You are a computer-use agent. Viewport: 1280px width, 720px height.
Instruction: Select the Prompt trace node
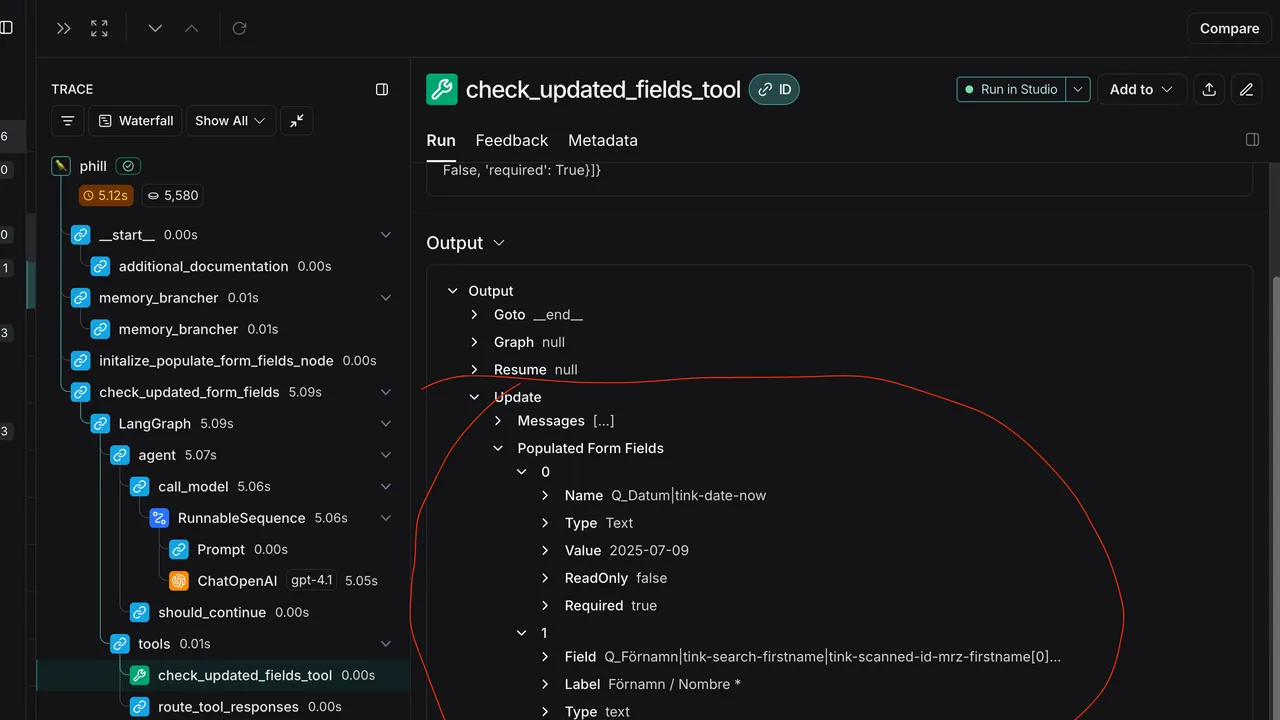pyautogui.click(x=221, y=550)
